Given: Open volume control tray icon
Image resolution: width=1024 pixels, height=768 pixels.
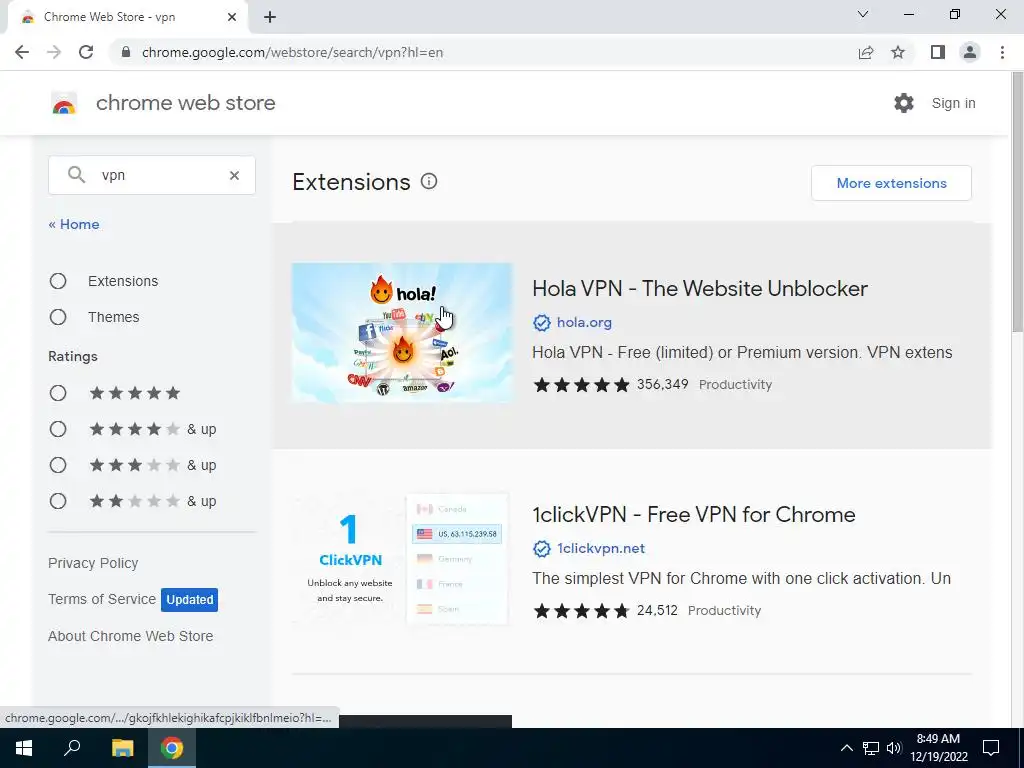Looking at the screenshot, I should point(894,748).
